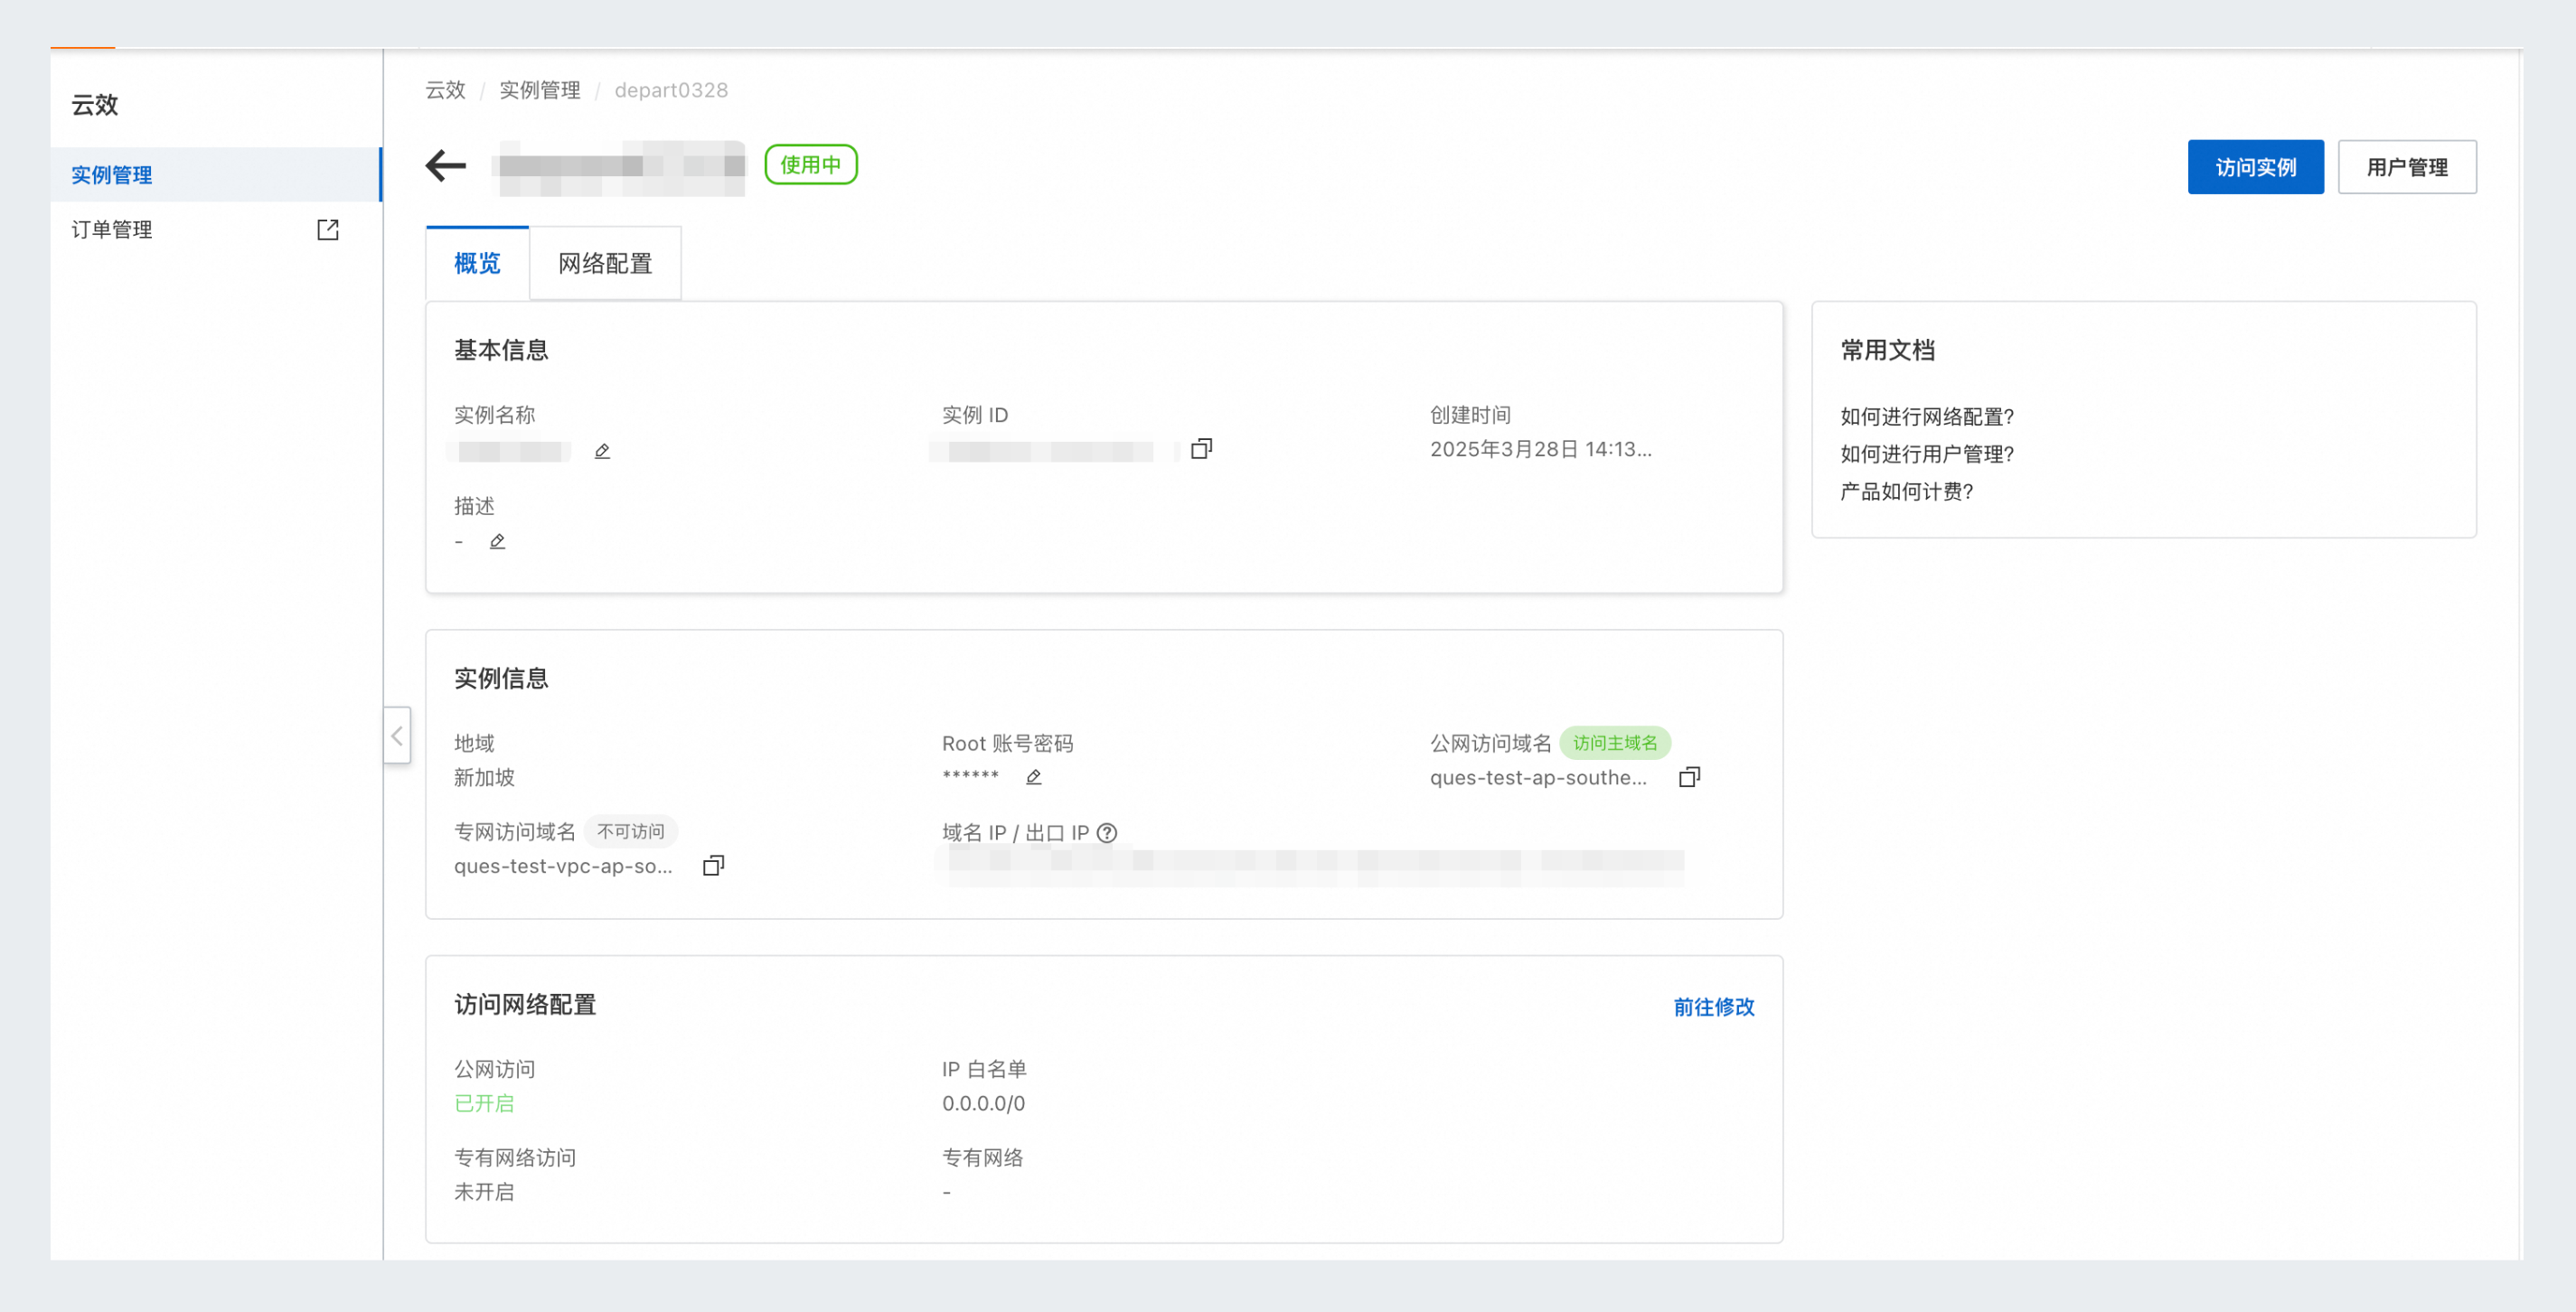Open doc 产品如何计费?
This screenshot has width=2576, height=1312.
click(1906, 491)
